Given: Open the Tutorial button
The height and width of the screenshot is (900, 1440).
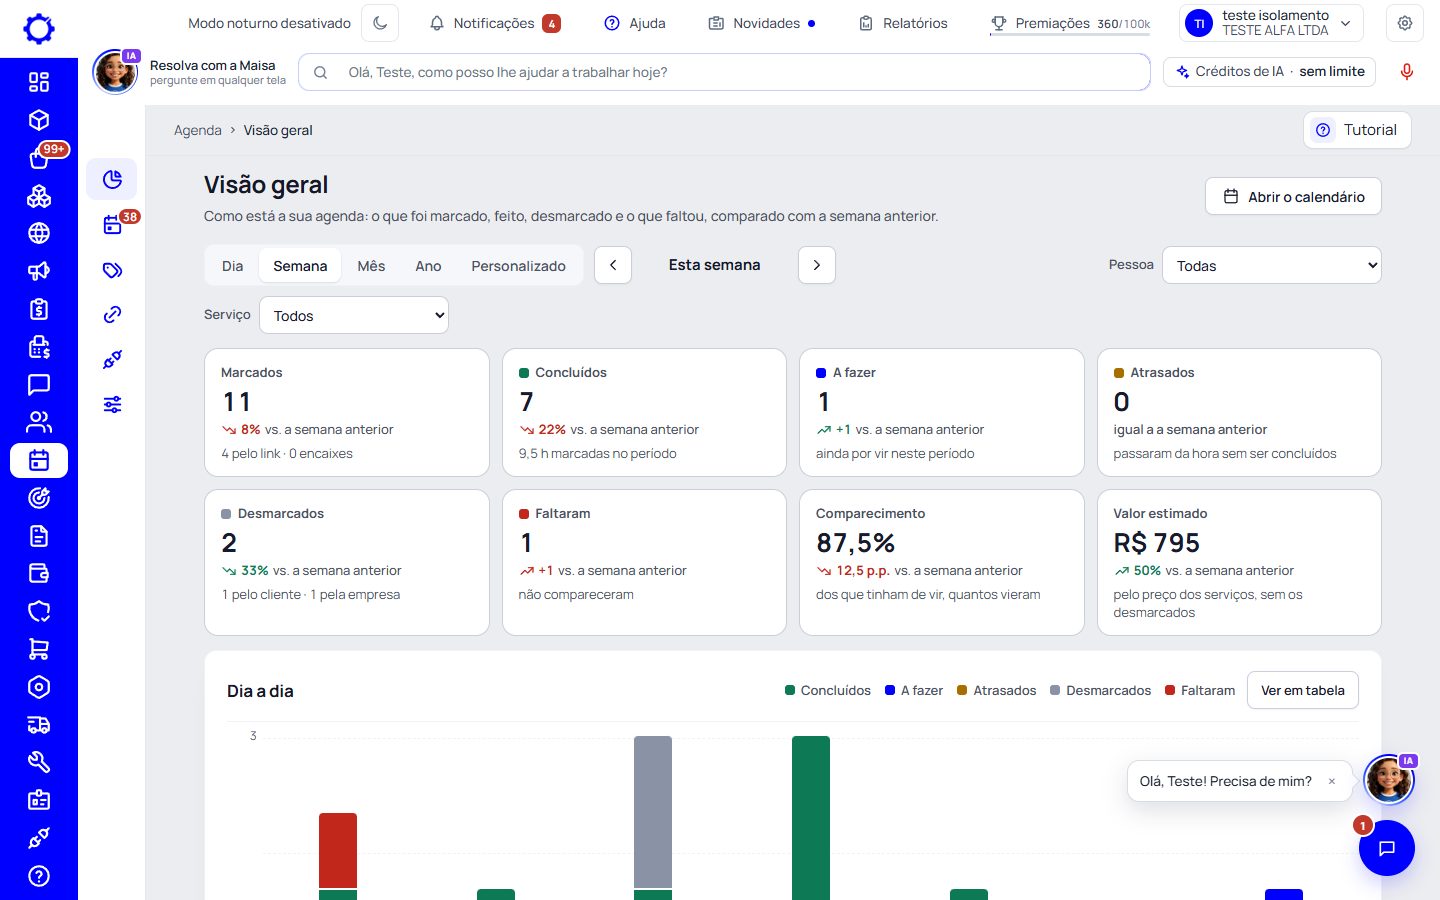Looking at the screenshot, I should point(1357,130).
